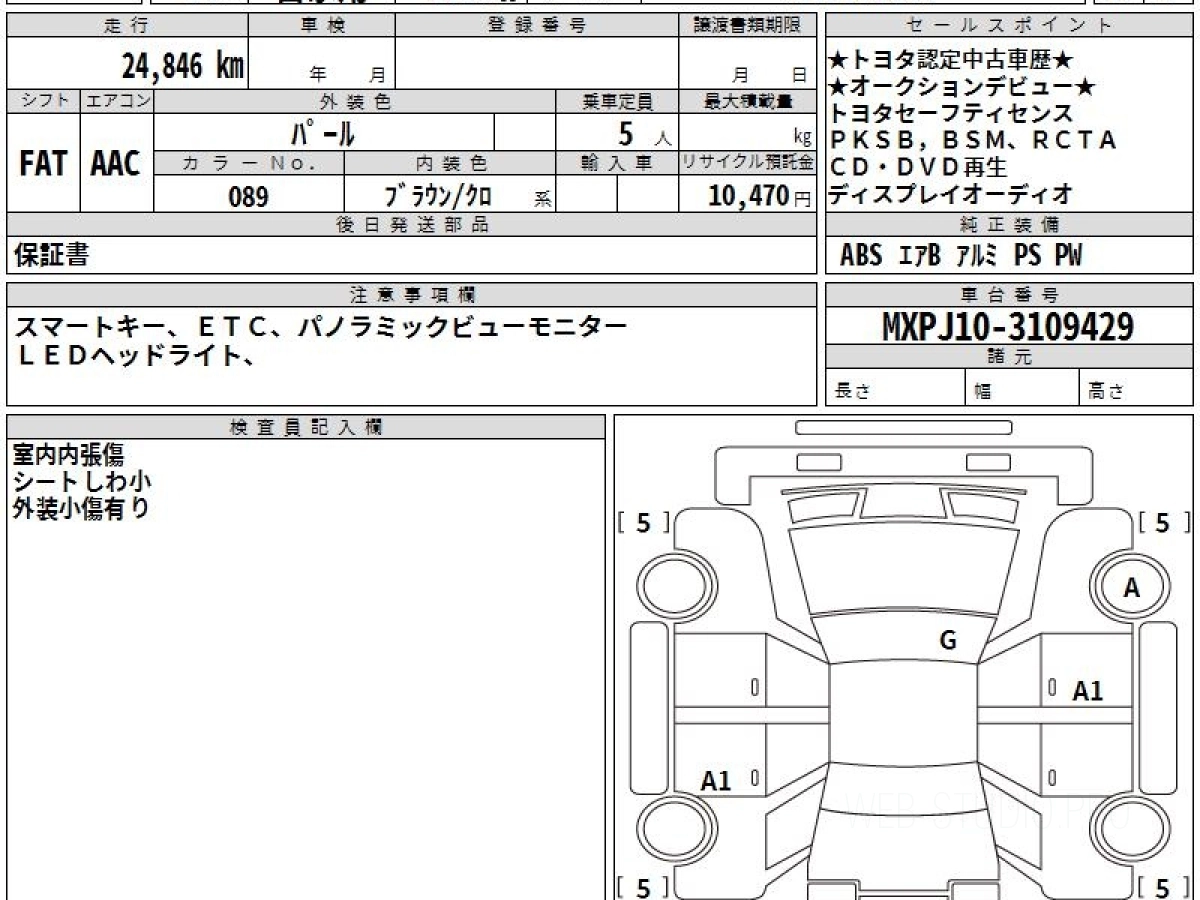The image size is (1200, 900).
Task: Click the ディスプレイオーディオ line
Action: tap(951, 192)
